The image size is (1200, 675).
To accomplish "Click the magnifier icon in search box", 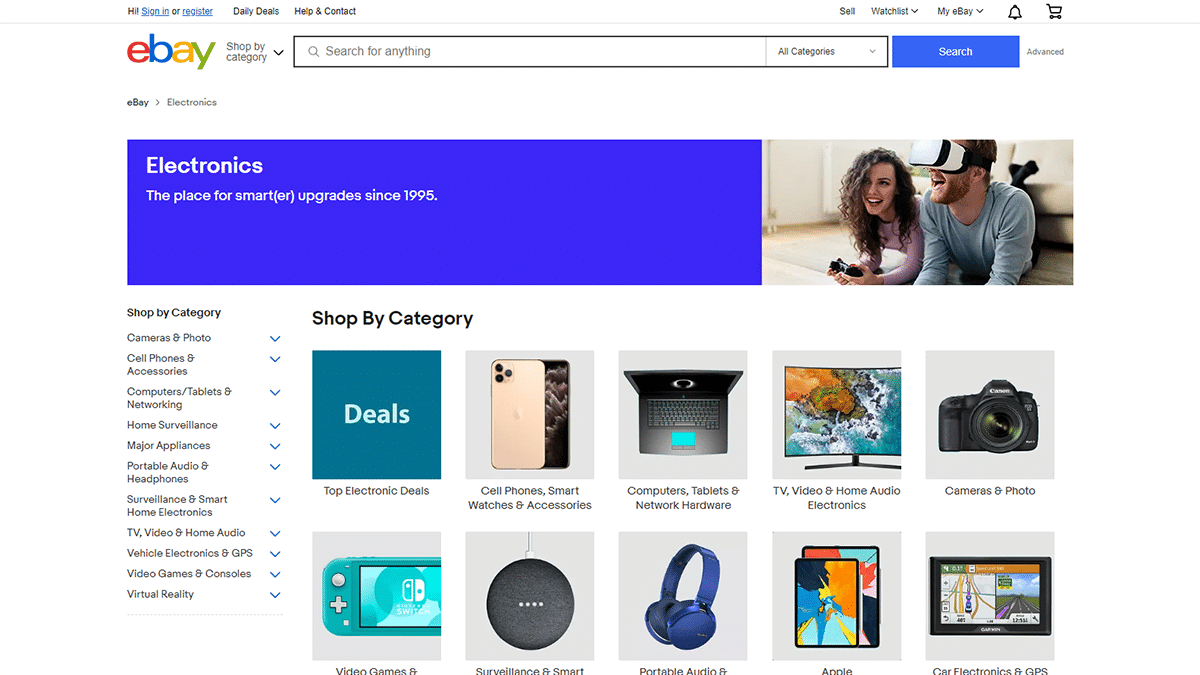I will 313,52.
